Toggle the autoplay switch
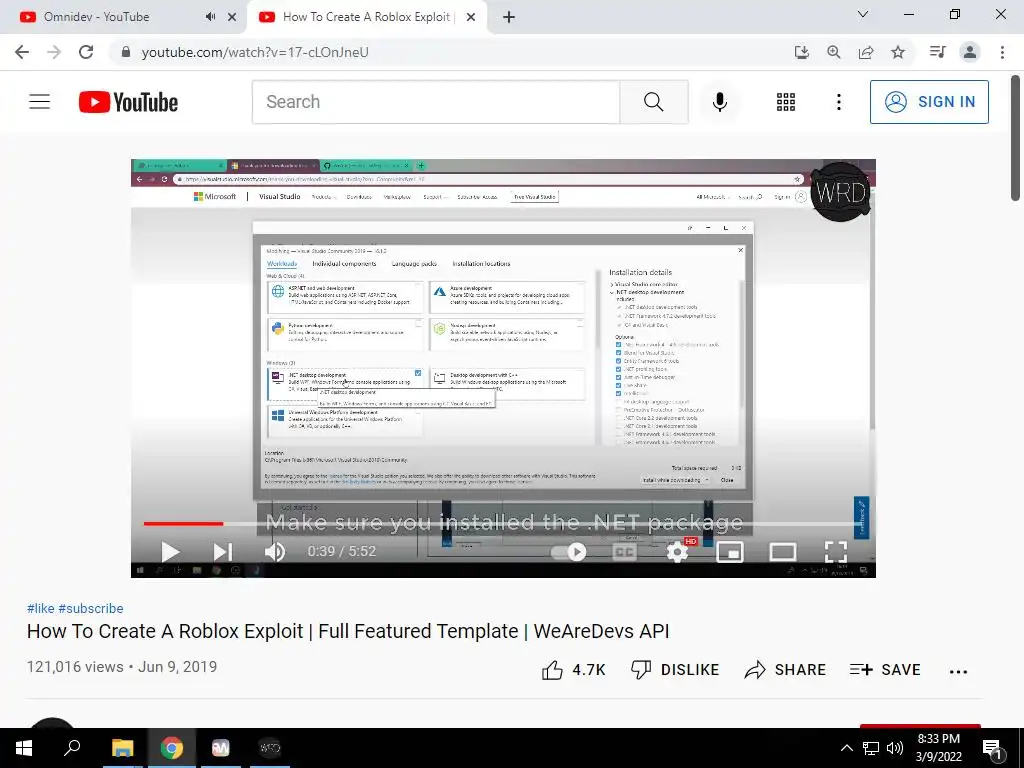Image resolution: width=1024 pixels, height=768 pixels. coord(569,552)
